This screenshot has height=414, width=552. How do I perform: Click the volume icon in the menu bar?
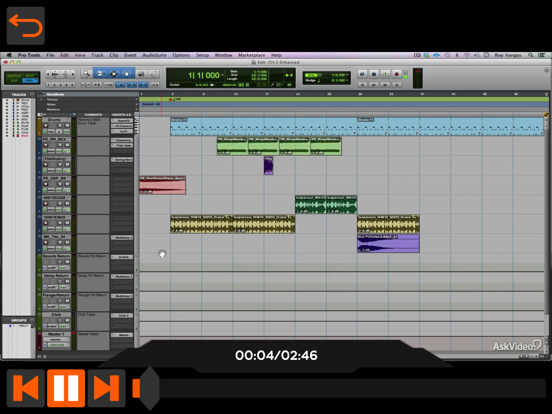tap(476, 55)
